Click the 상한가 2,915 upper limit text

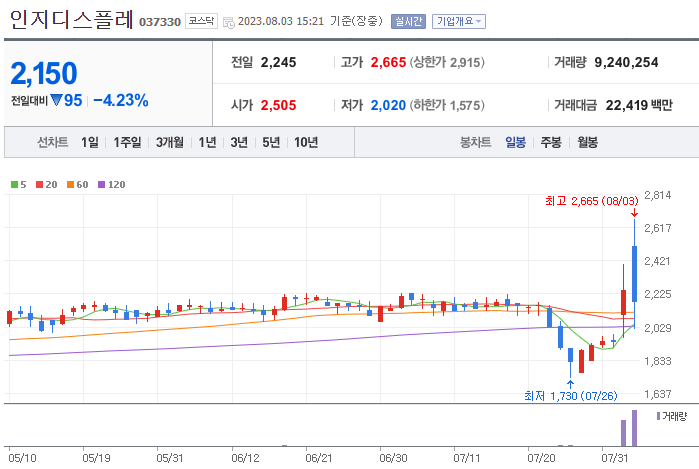(x=447, y=62)
